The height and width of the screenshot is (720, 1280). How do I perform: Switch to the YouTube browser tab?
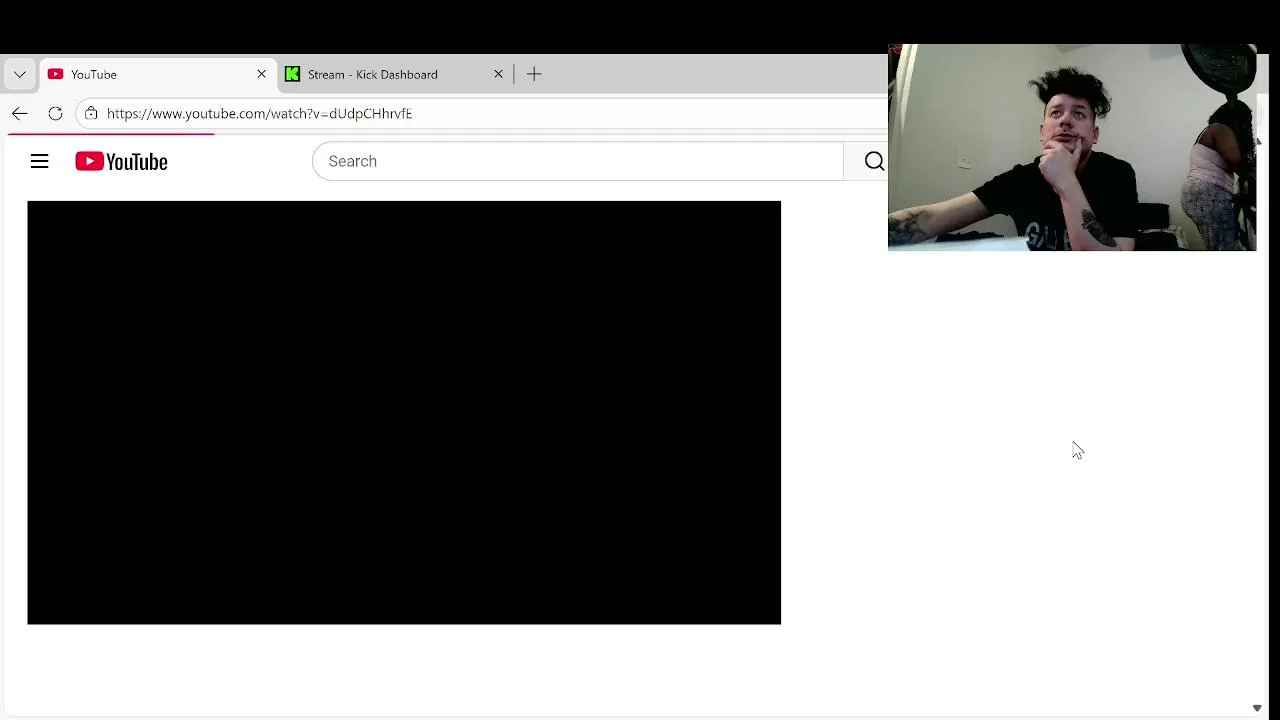[158, 74]
